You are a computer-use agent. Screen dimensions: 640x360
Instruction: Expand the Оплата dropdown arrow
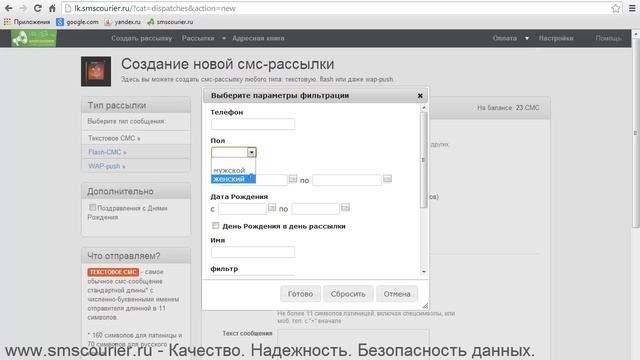pos(527,38)
